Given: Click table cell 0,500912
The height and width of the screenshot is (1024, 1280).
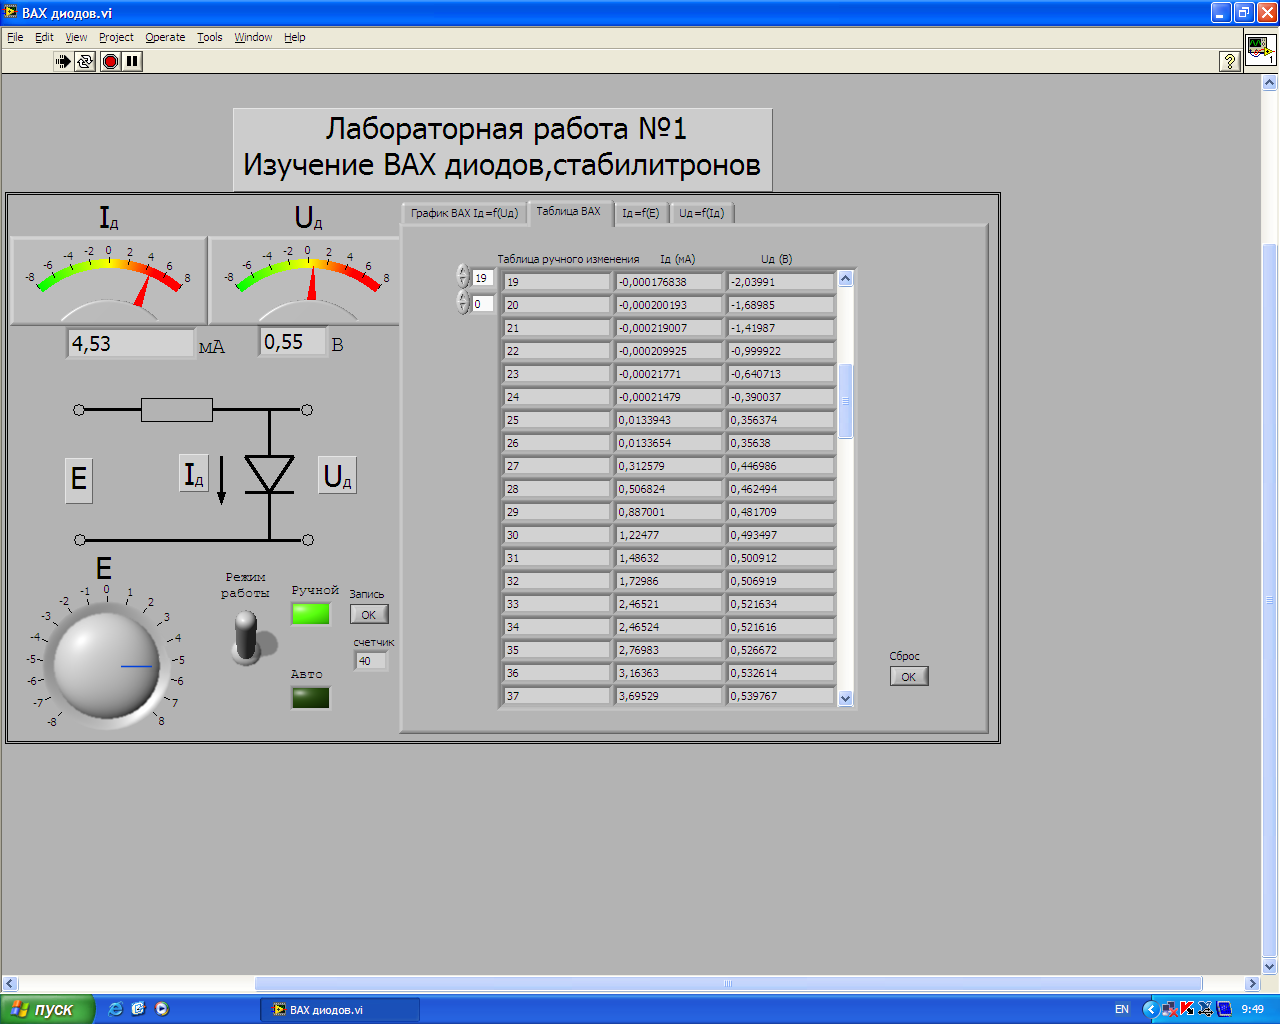Looking at the screenshot, I should 780,558.
